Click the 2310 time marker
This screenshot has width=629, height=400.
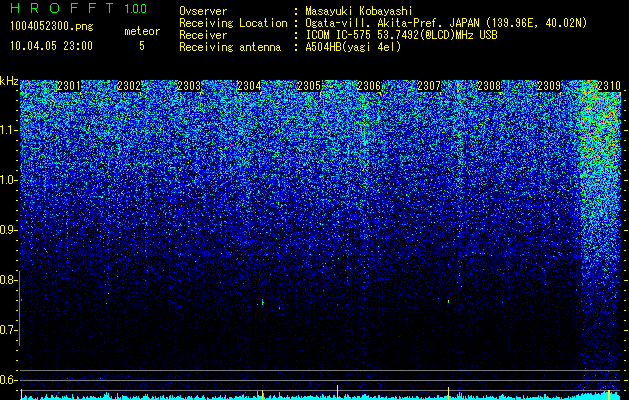[609, 86]
